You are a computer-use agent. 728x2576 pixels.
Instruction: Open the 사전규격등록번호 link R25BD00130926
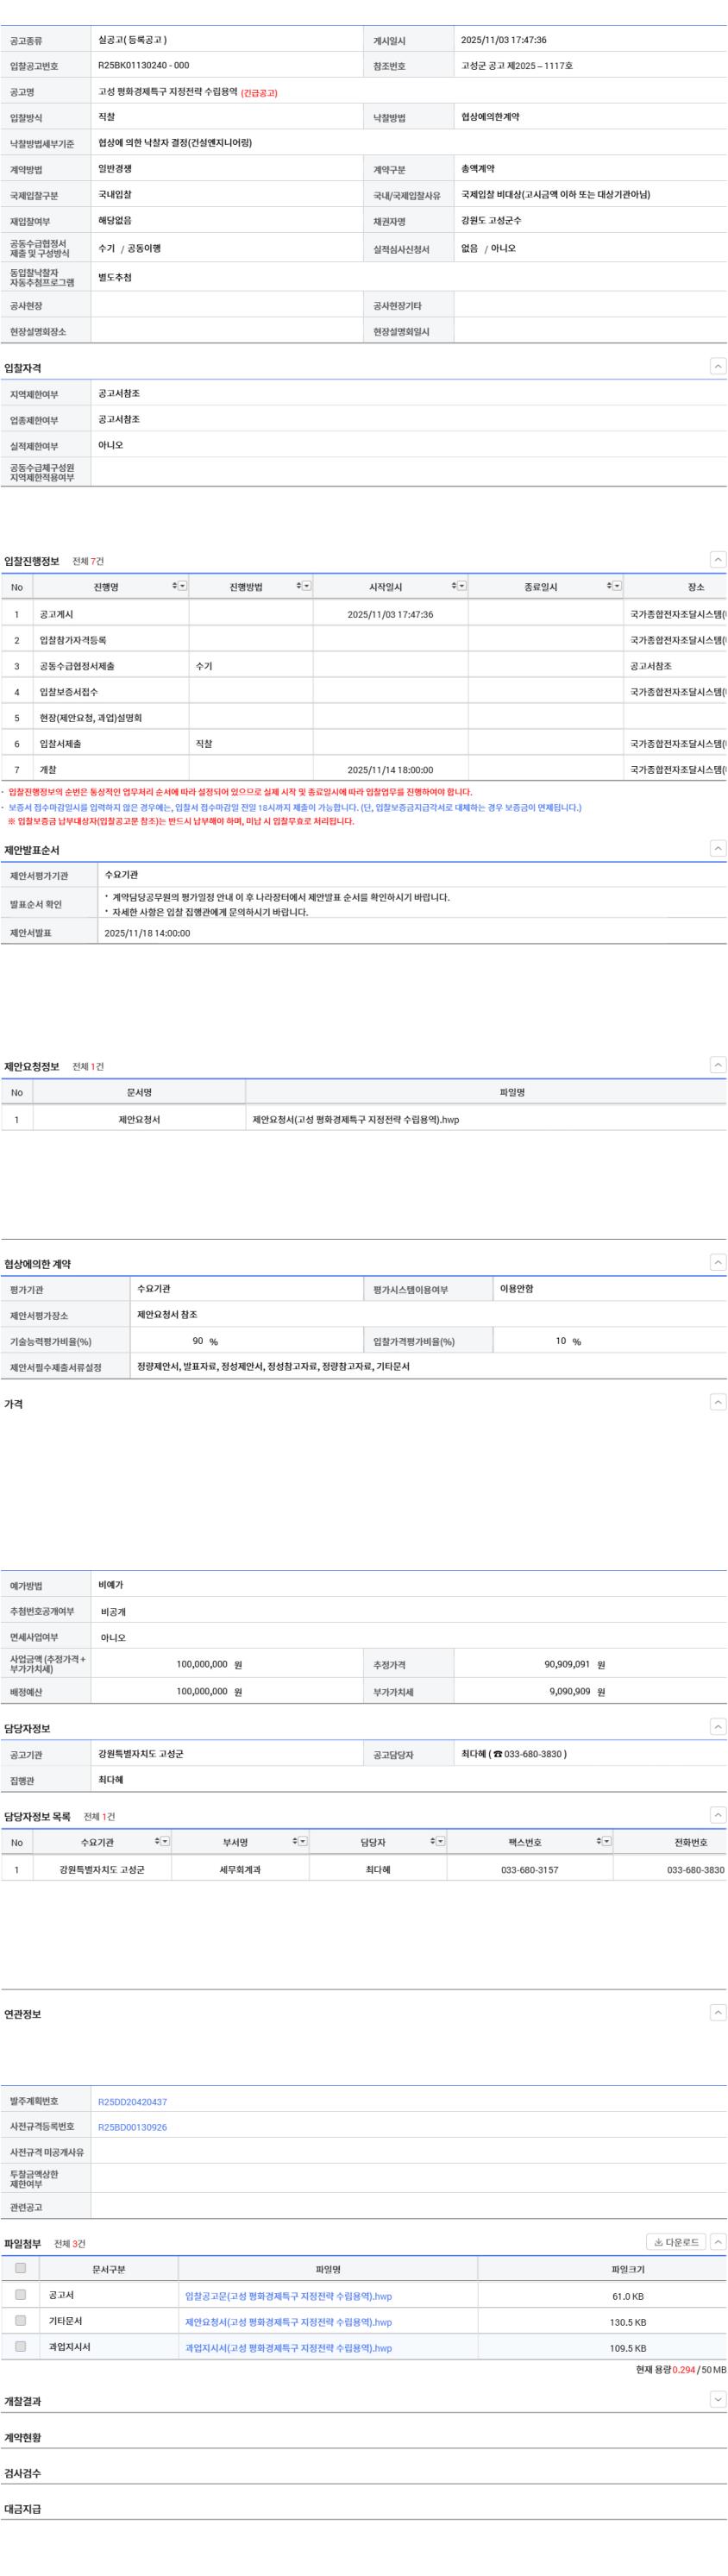pos(132,2127)
